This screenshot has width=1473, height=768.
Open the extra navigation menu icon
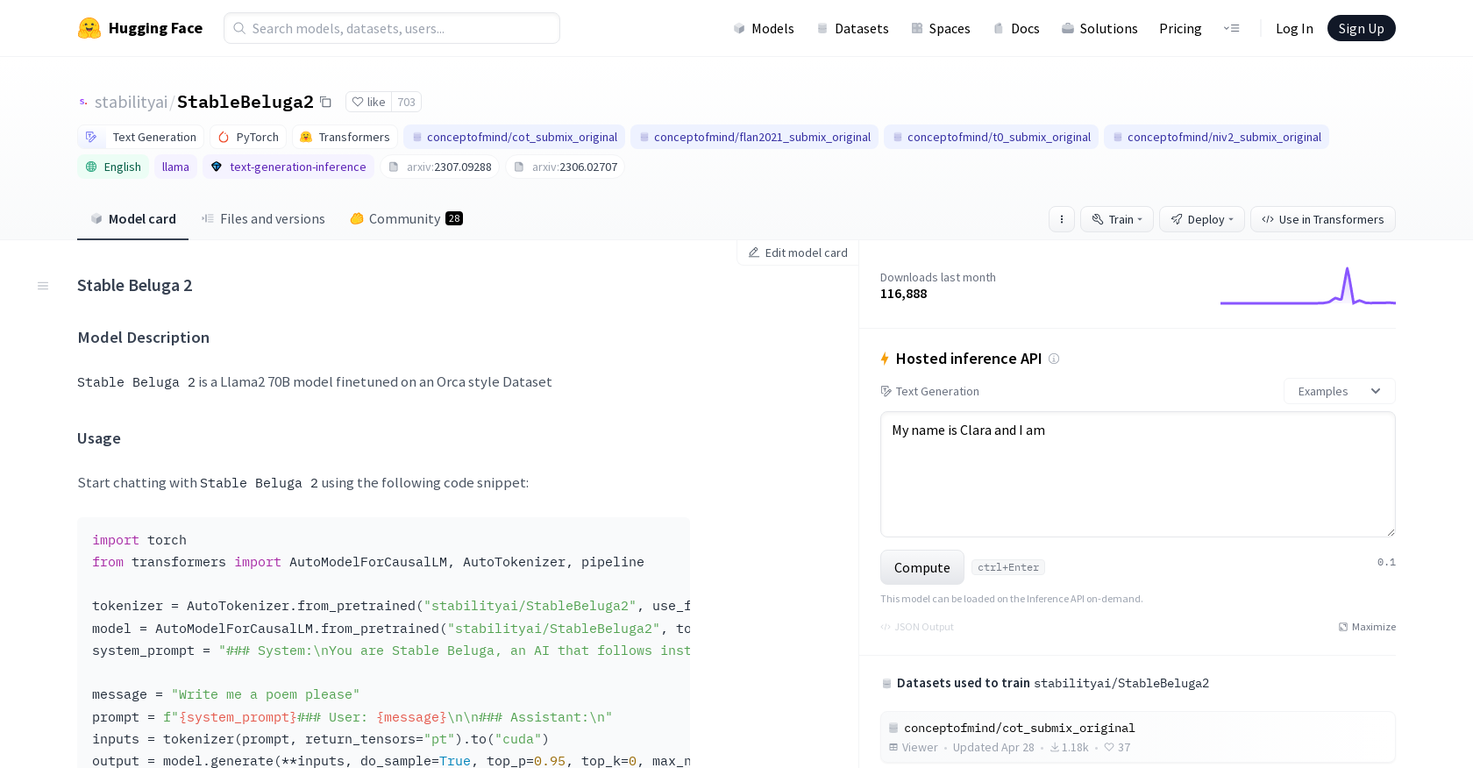1231,28
